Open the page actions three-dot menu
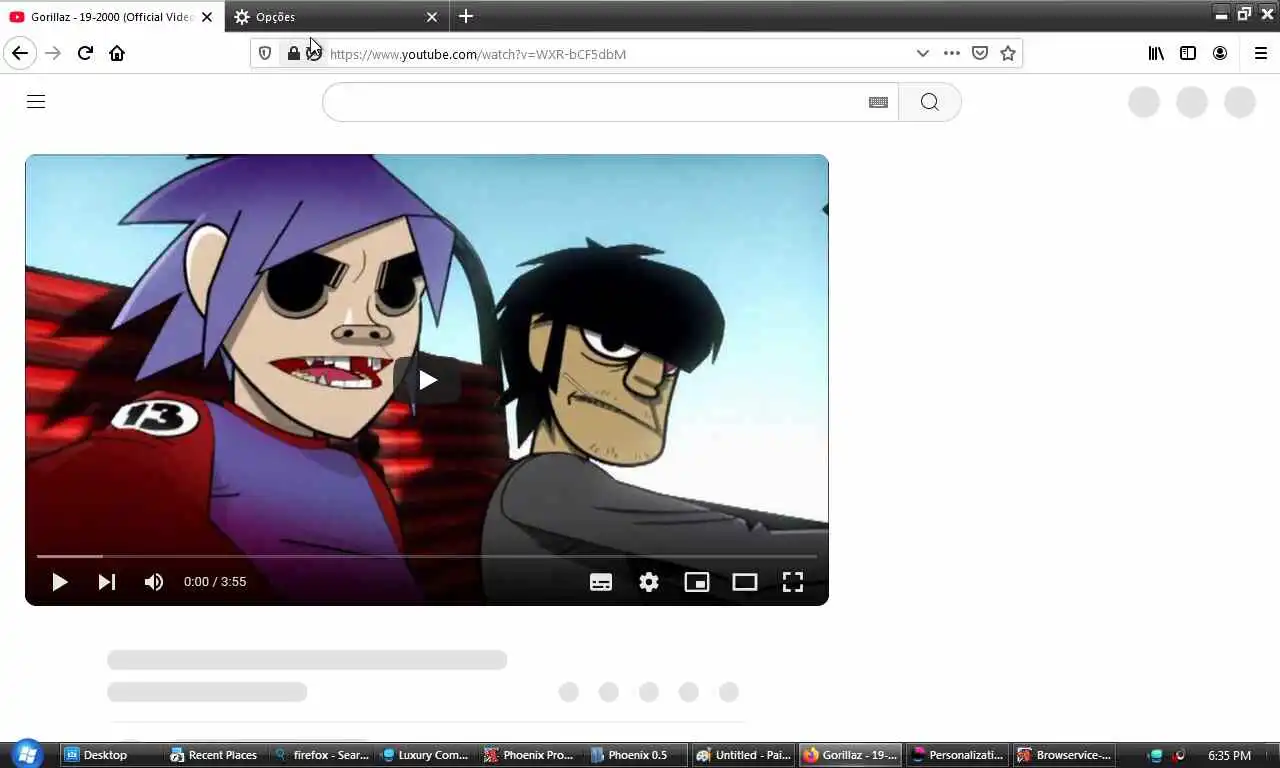 click(952, 53)
